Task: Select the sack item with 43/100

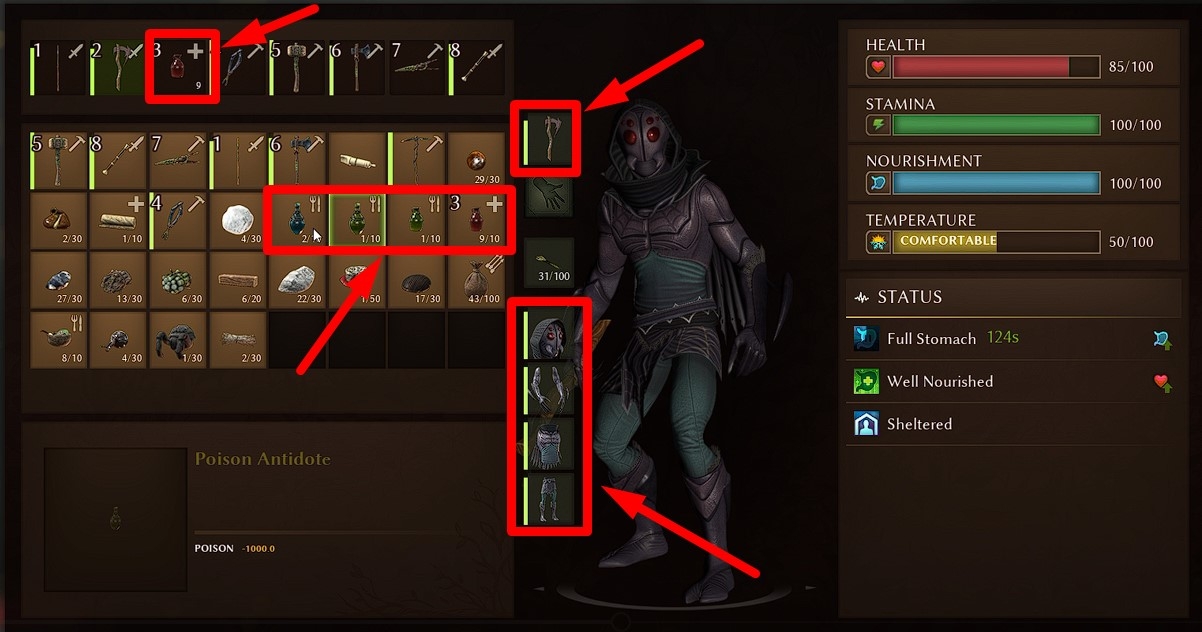Action: 477,279
